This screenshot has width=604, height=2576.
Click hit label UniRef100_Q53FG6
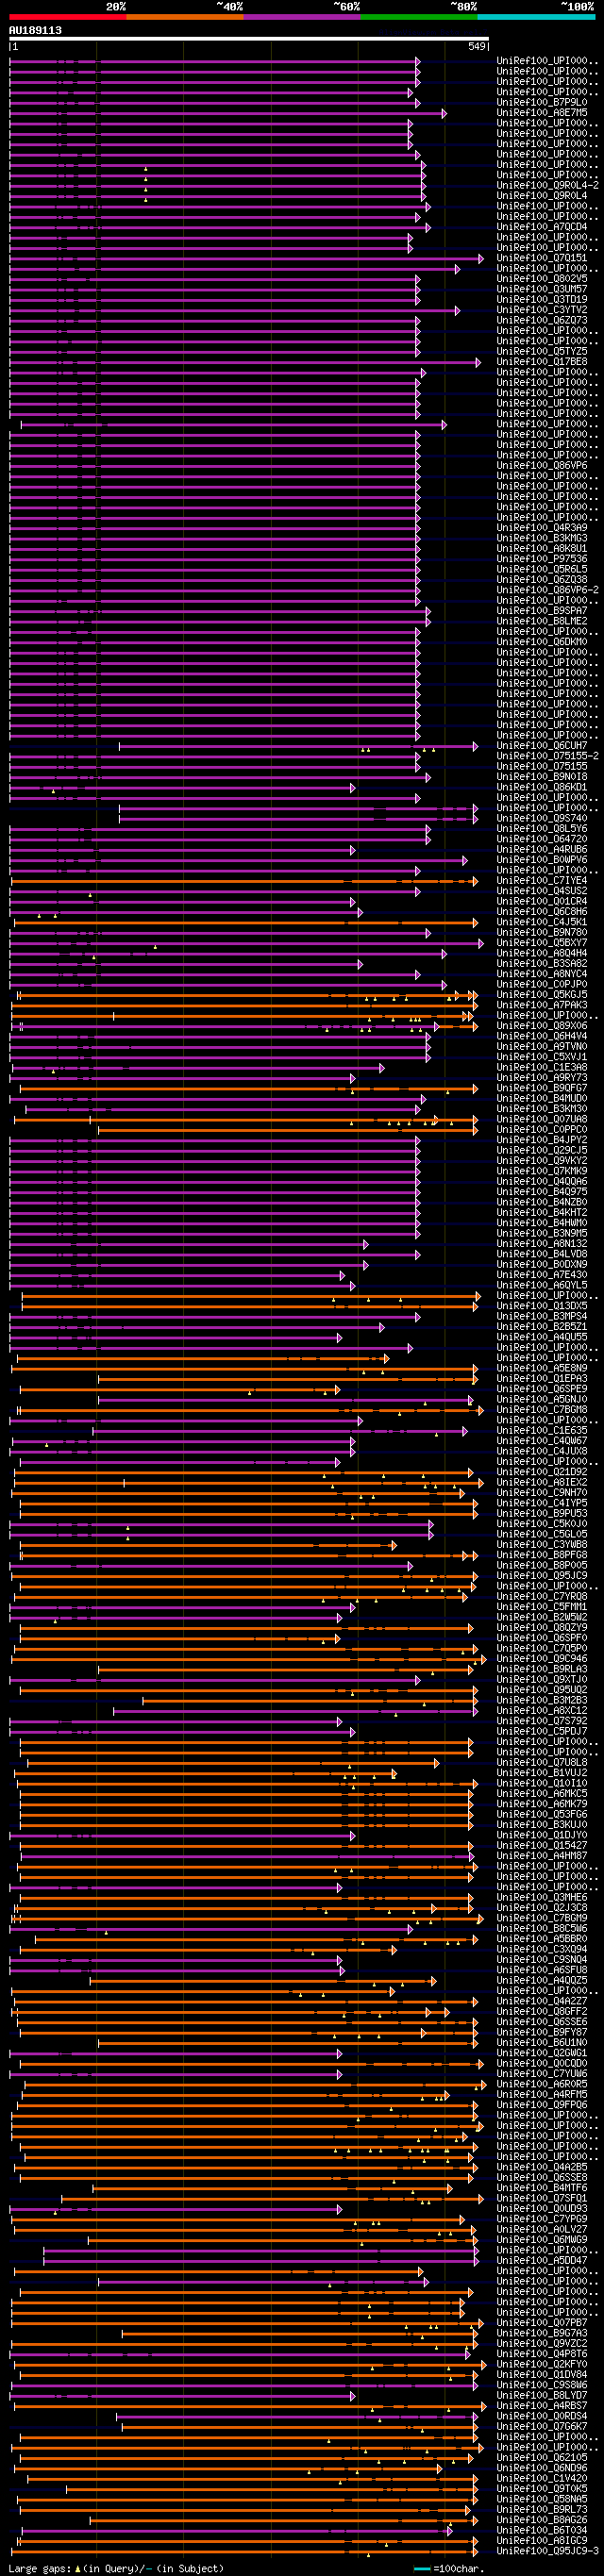(542, 1814)
